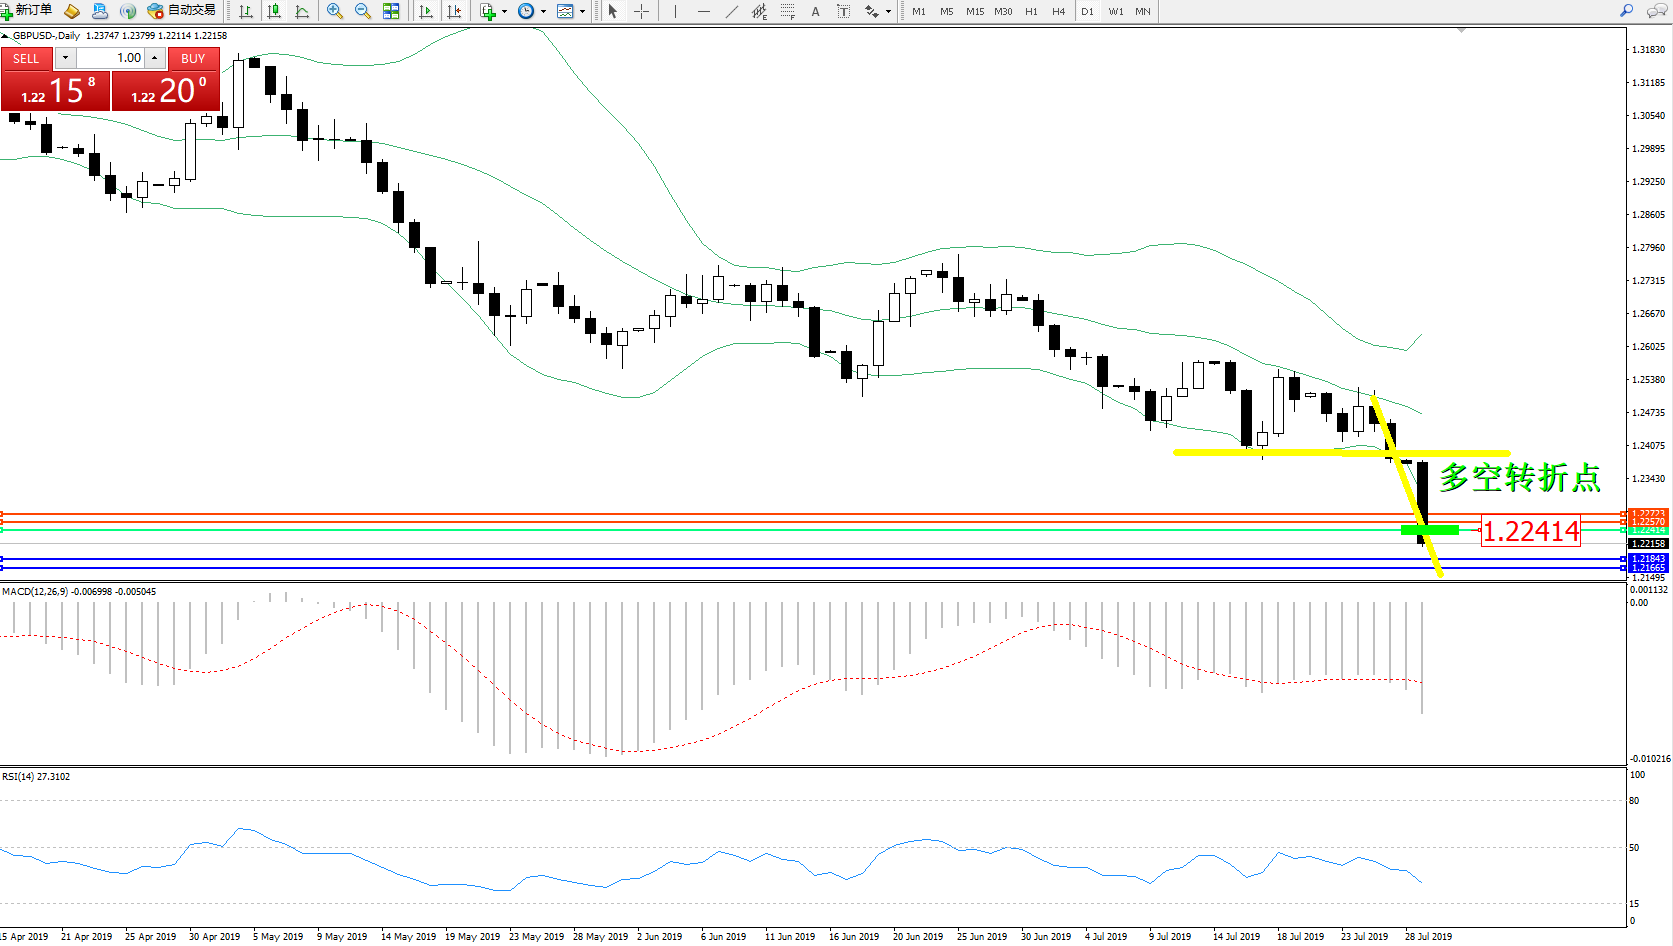Select the trendline drawing tool

[x=732, y=11]
